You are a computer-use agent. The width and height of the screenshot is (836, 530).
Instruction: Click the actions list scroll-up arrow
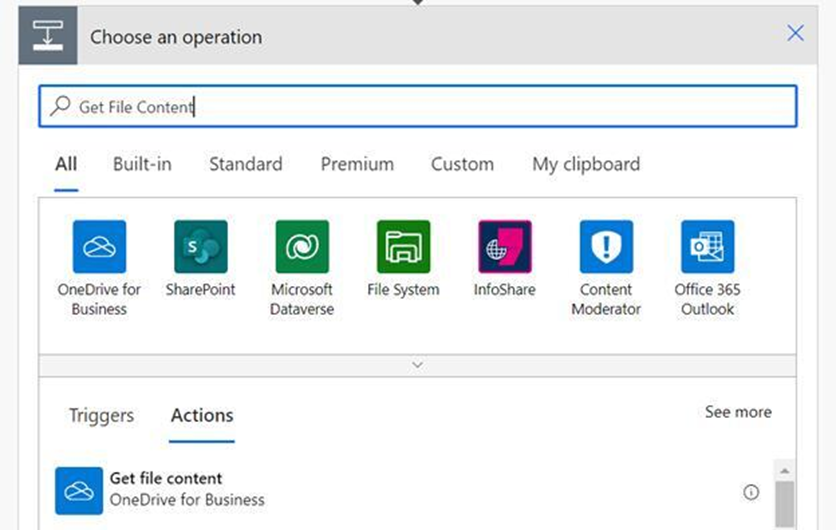(x=784, y=471)
